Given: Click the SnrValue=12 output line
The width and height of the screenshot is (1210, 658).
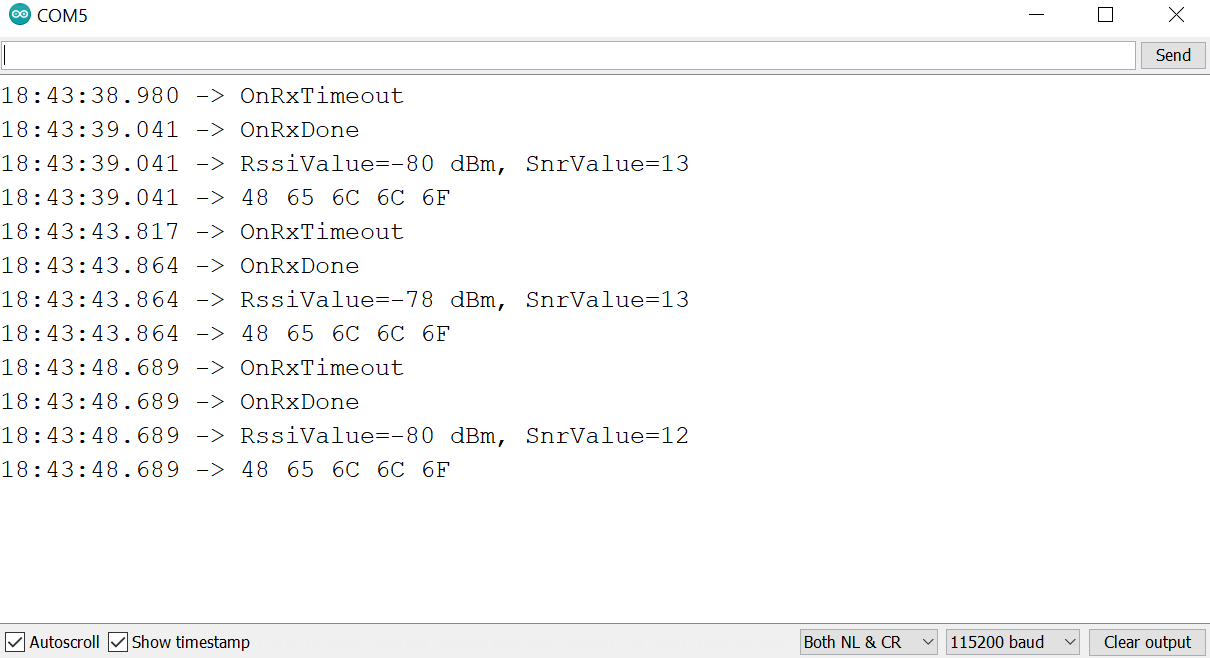Looking at the screenshot, I should [345, 436].
